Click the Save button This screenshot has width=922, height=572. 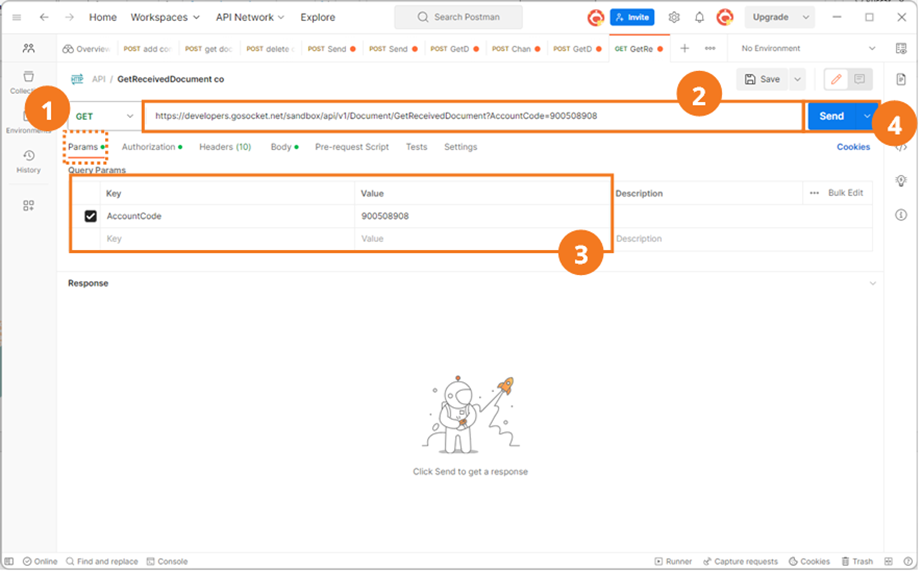coord(762,79)
